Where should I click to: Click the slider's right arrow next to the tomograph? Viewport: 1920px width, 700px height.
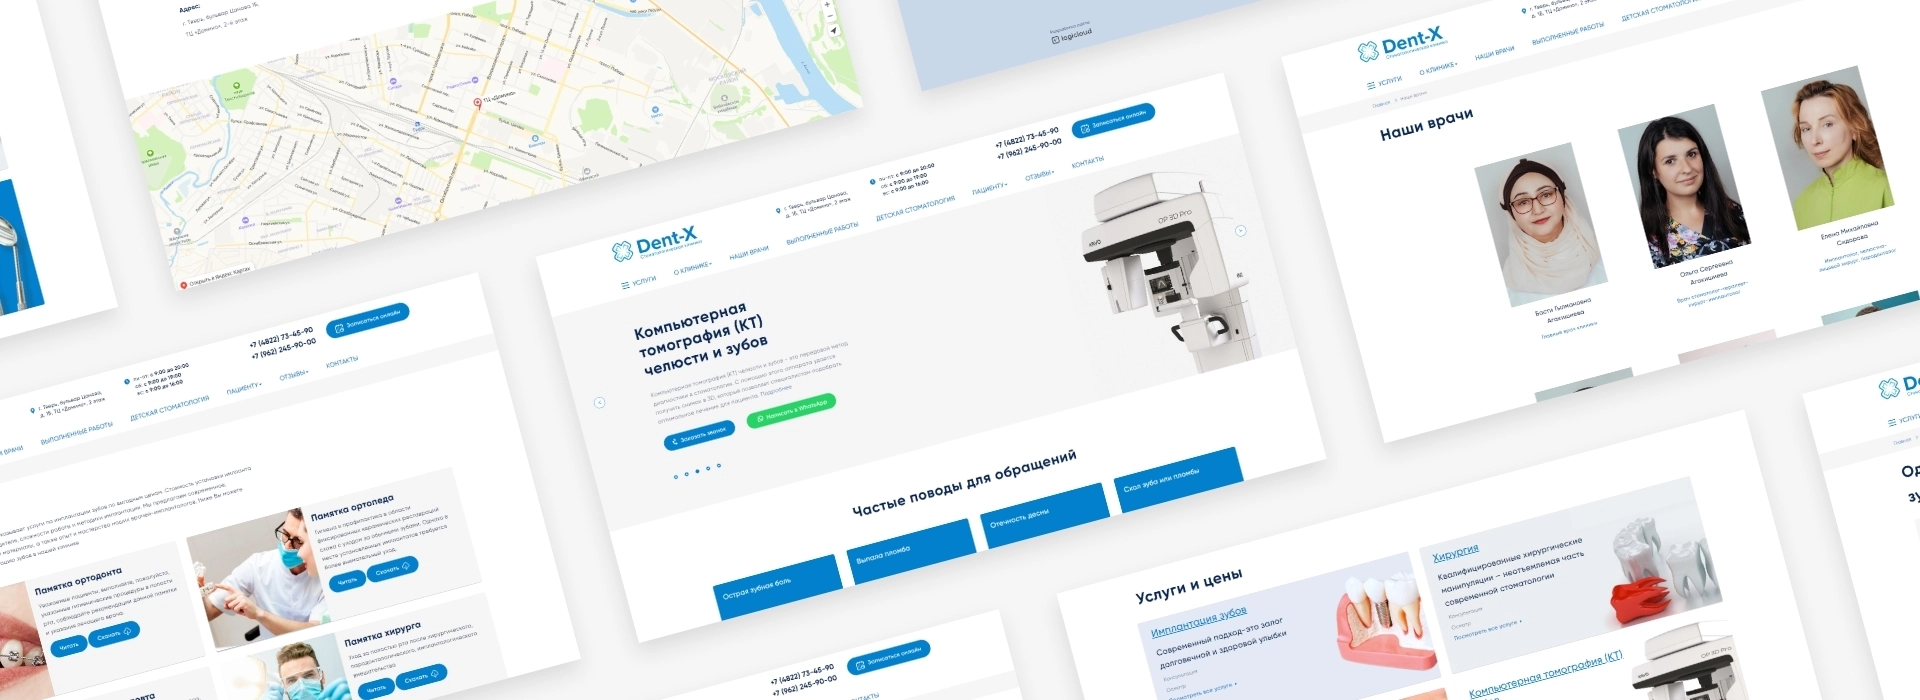coord(1241,231)
